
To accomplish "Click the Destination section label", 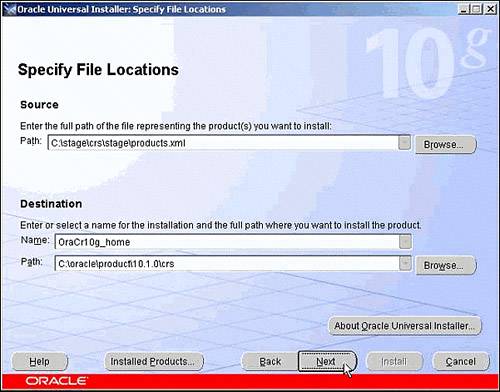I will tap(51, 204).
